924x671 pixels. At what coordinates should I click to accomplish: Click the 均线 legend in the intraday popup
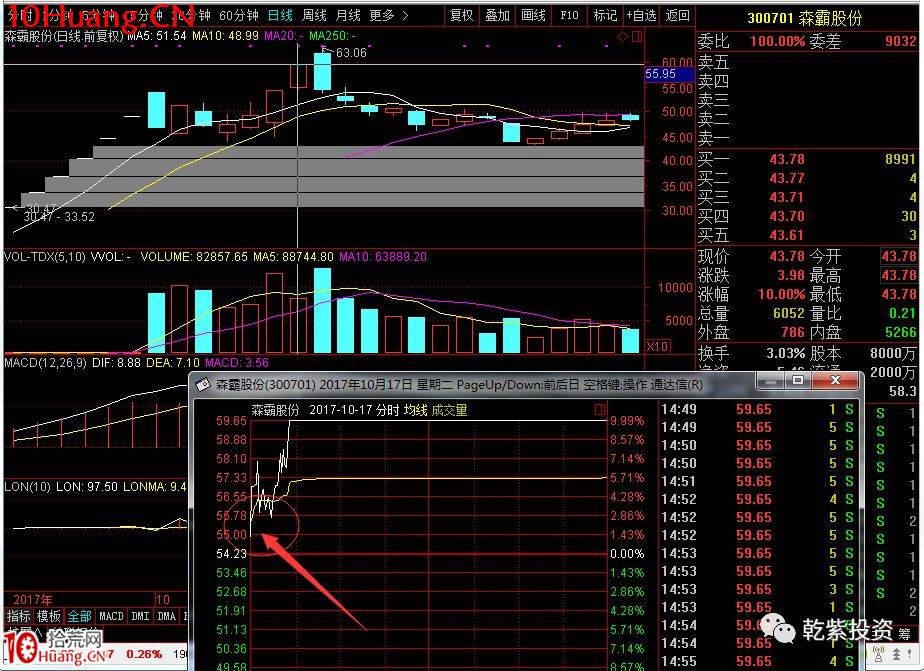tap(415, 410)
